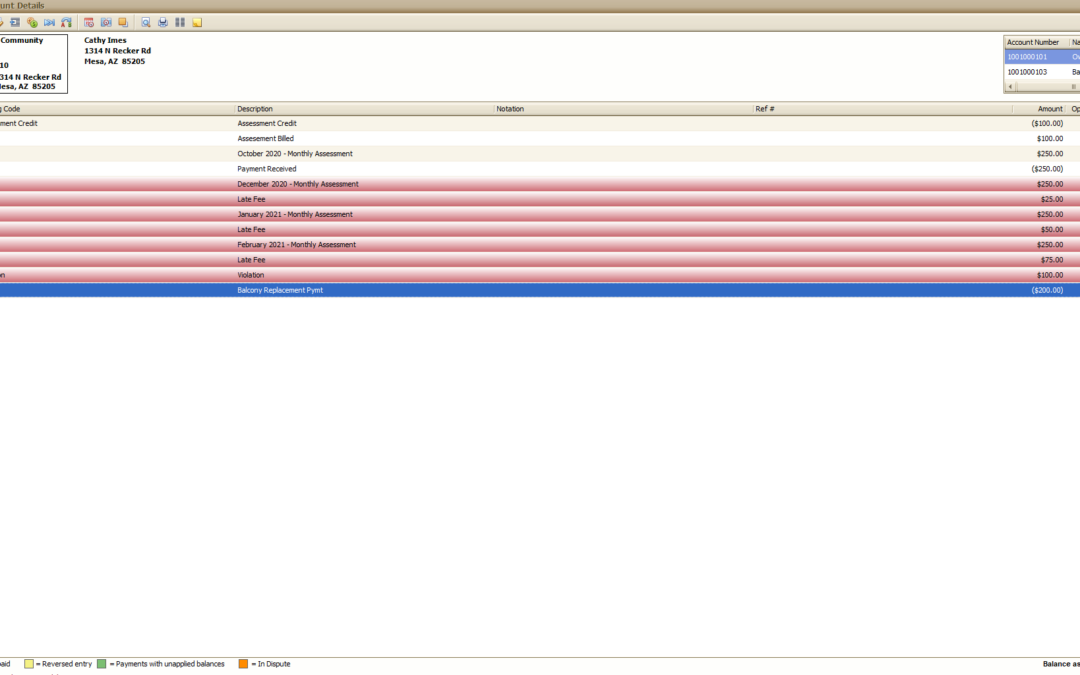Click the blue skip-forward arrows toolbar icon
This screenshot has width=1080, height=675.
tap(49, 22)
